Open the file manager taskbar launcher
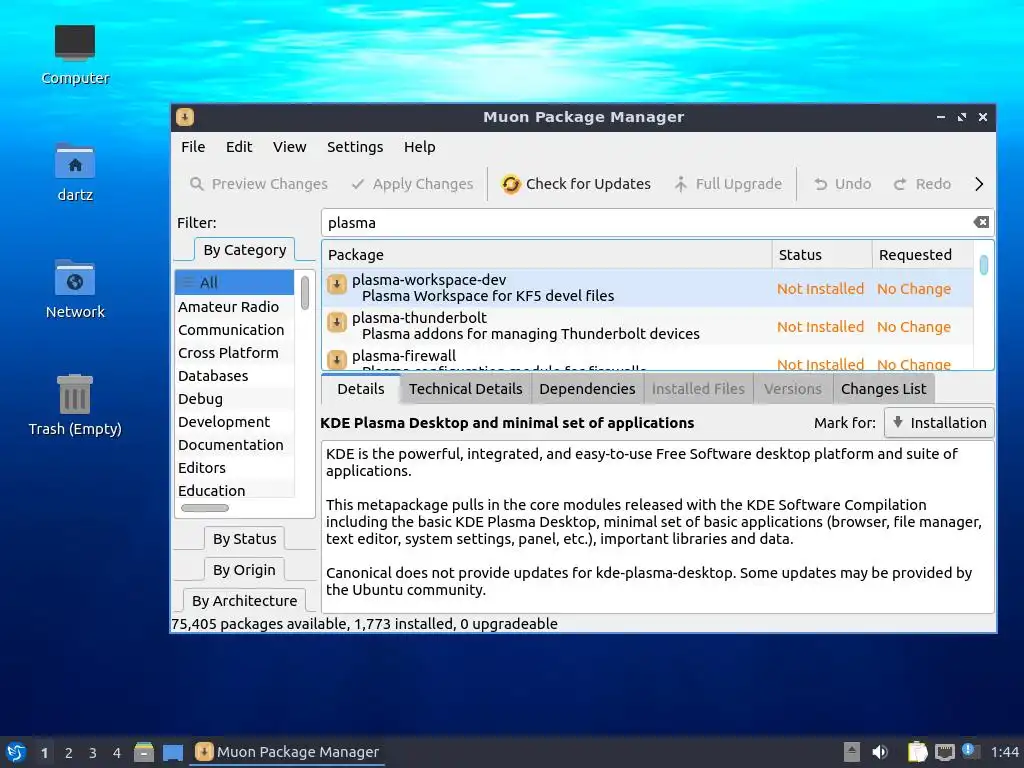1024x768 pixels. [x=144, y=752]
